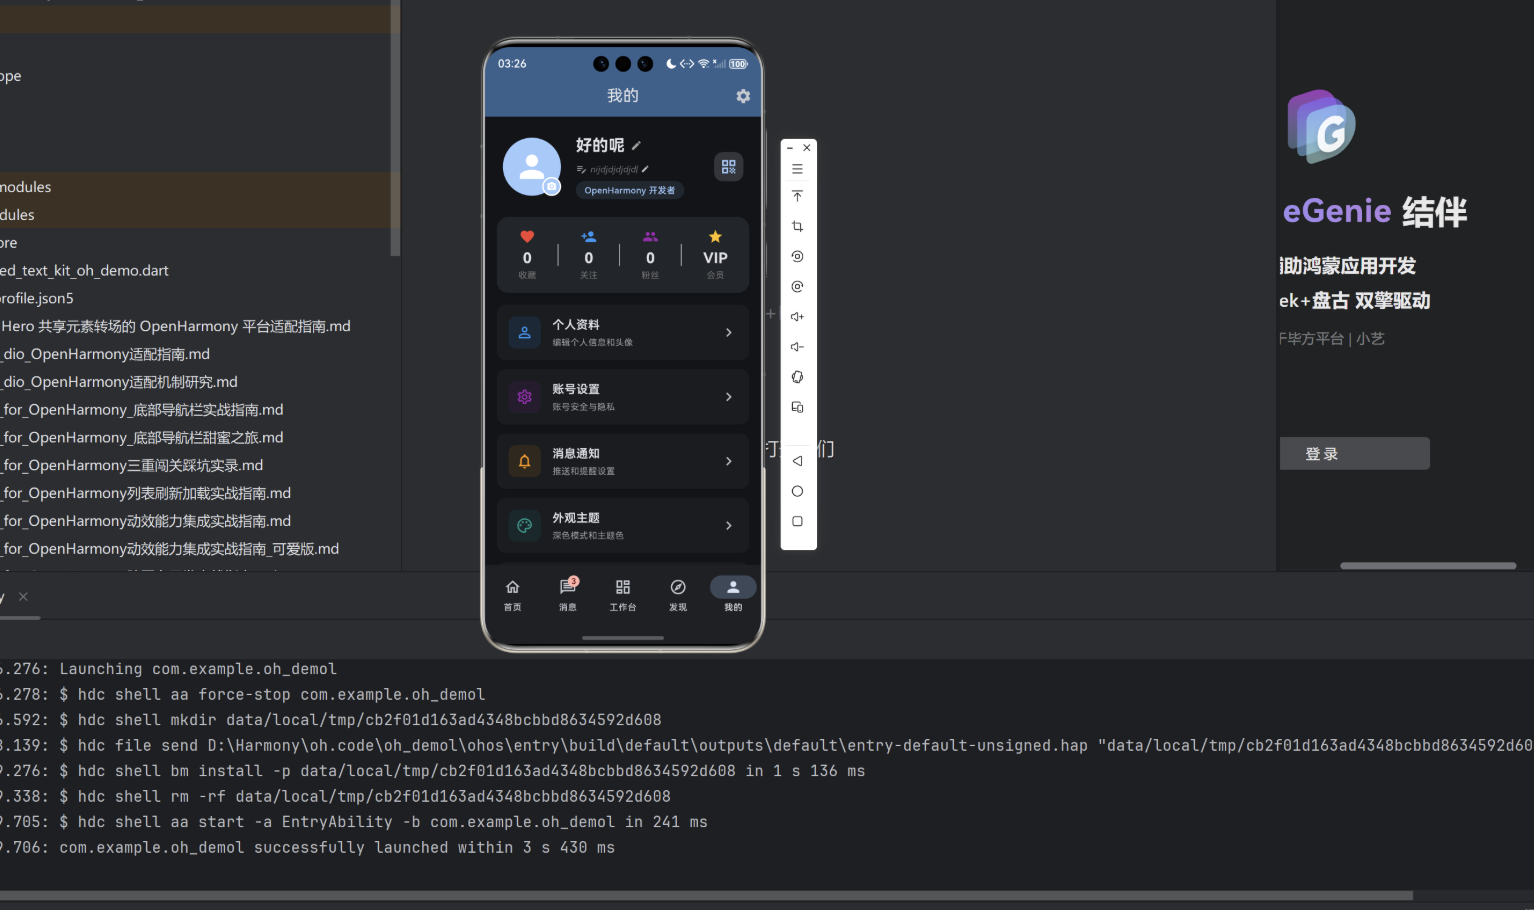
Task: Edit the signature line pencil icon
Action: coord(645,169)
